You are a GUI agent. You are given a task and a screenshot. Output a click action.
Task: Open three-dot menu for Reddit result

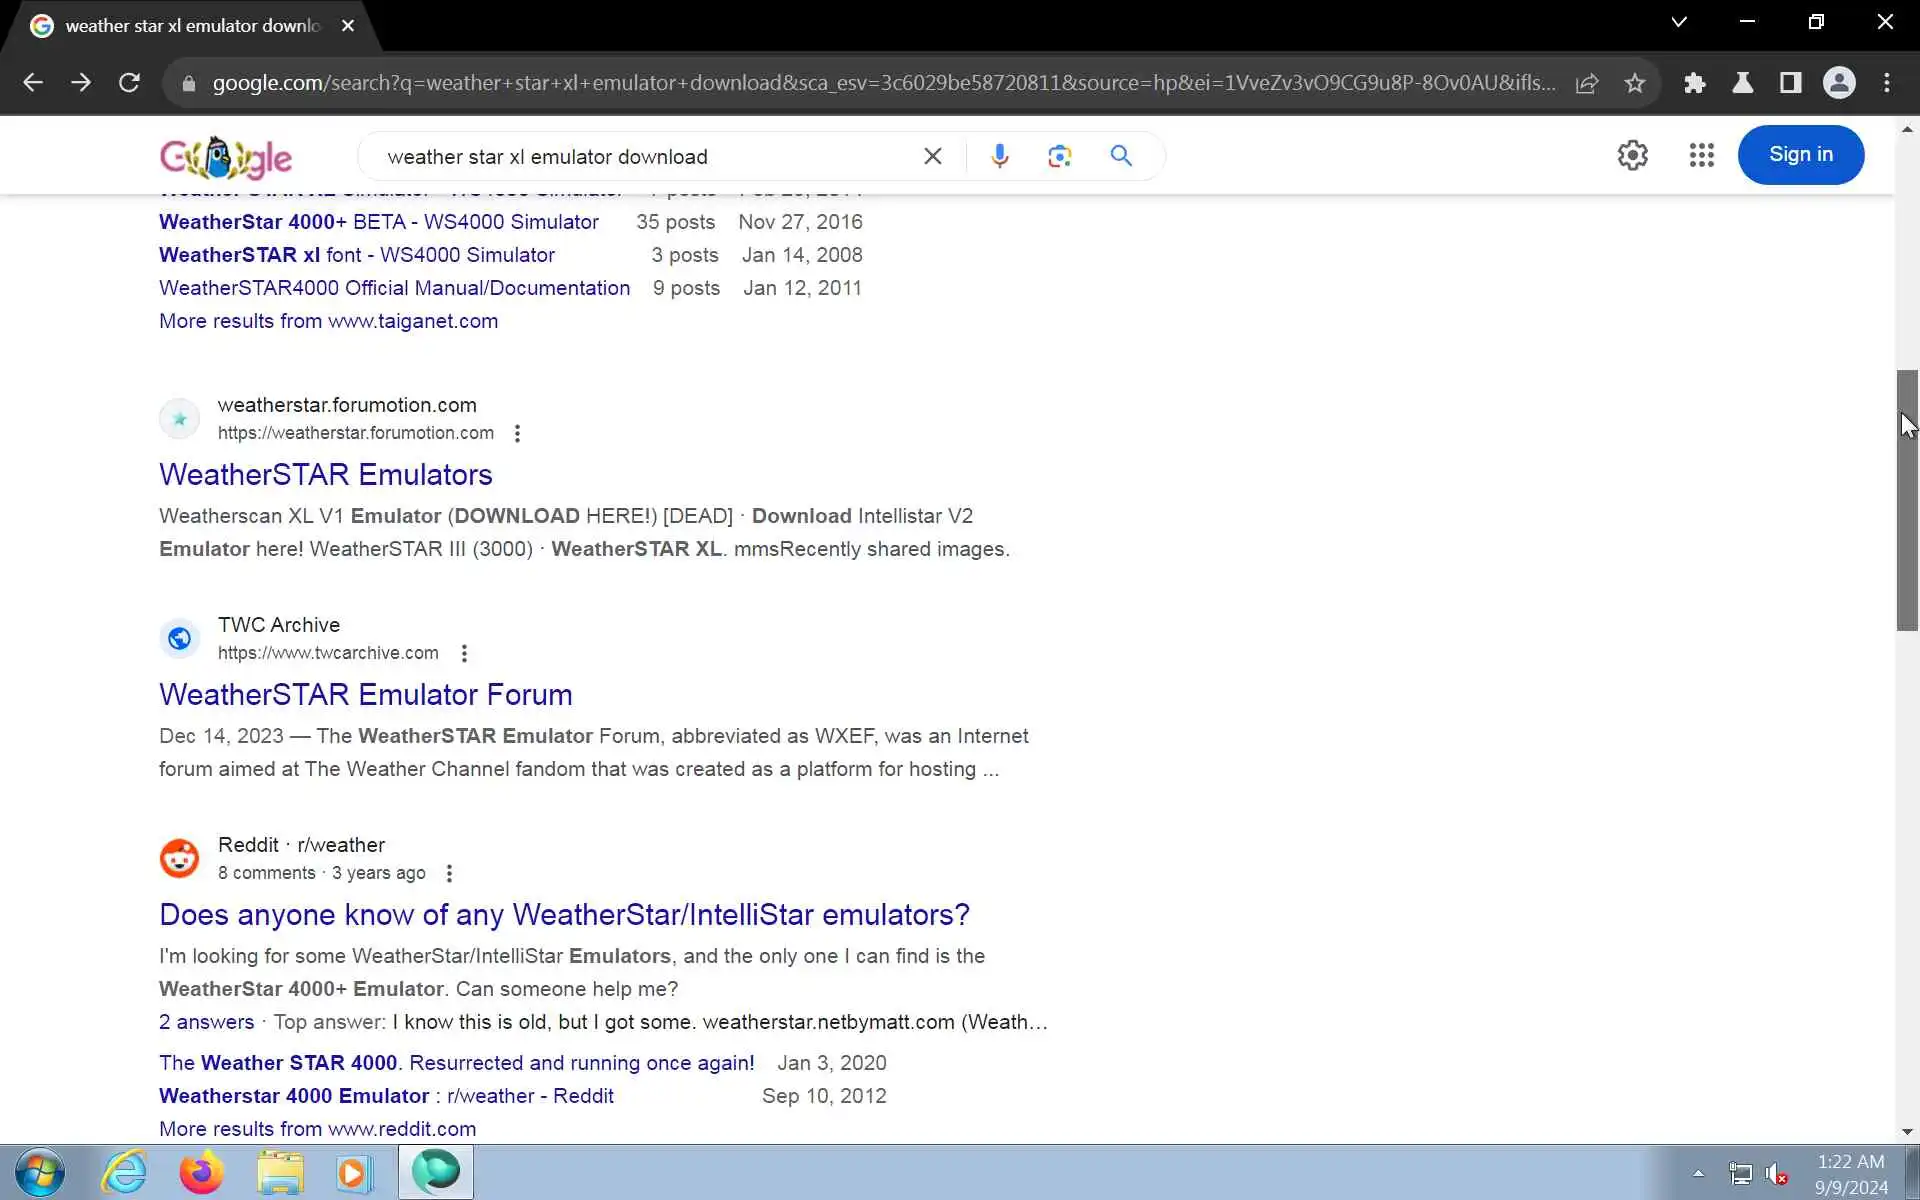click(x=449, y=873)
